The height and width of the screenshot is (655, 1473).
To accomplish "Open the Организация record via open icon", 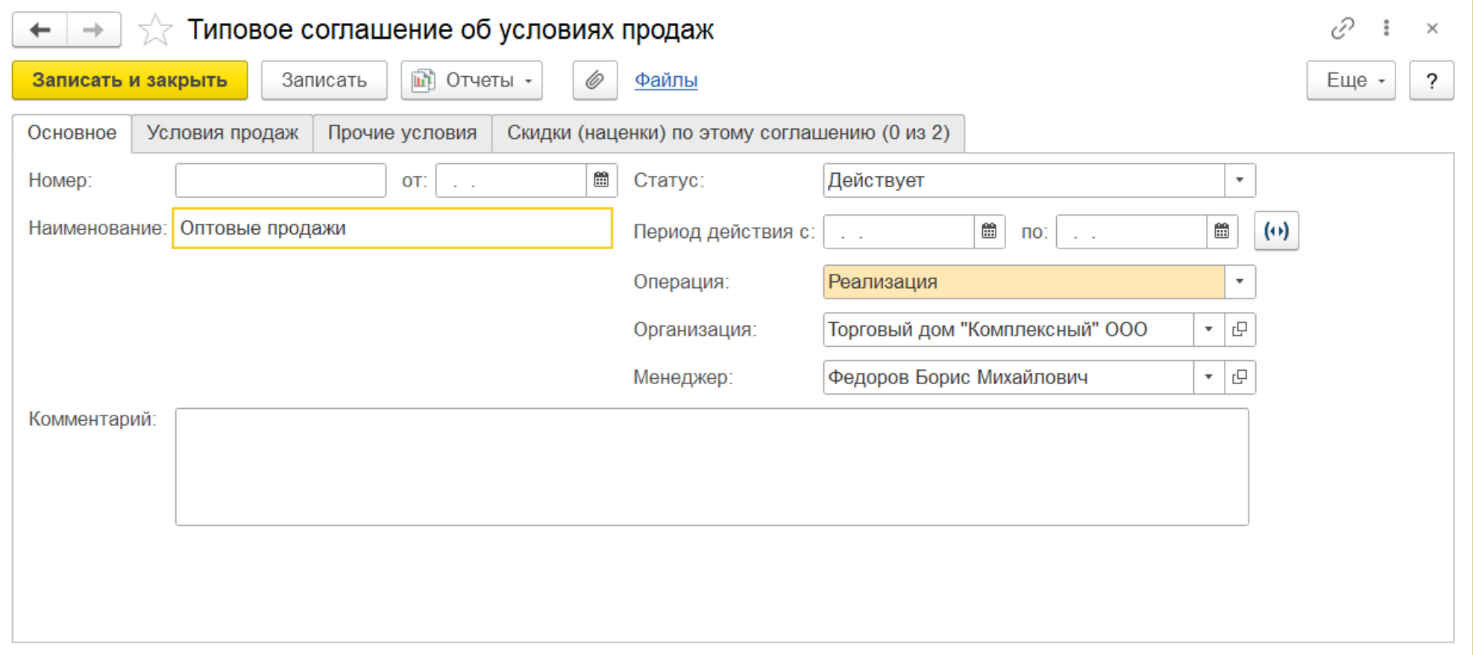I will pyautogui.click(x=1240, y=329).
